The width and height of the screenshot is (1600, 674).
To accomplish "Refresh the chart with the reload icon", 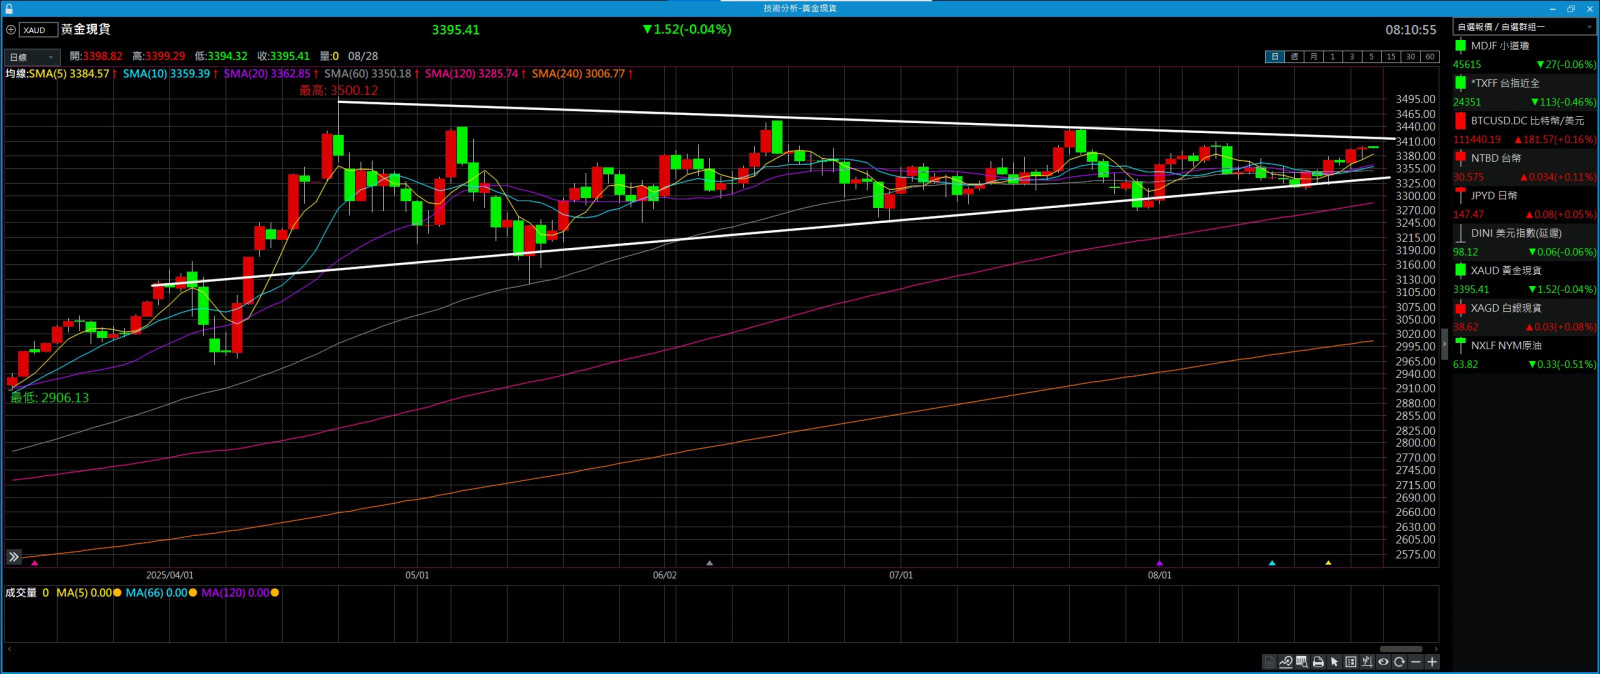I will (1399, 662).
